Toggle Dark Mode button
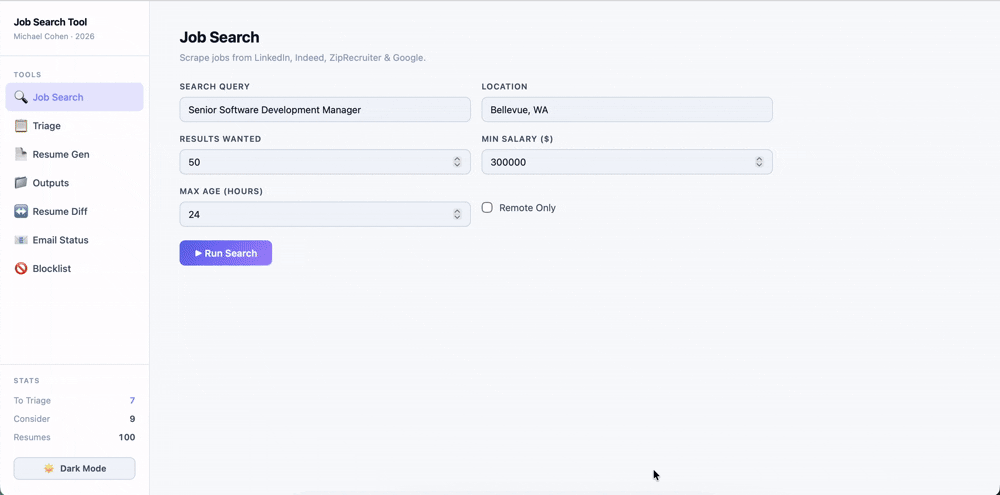Viewport: 1000px width, 495px height. pyautogui.click(x=75, y=468)
